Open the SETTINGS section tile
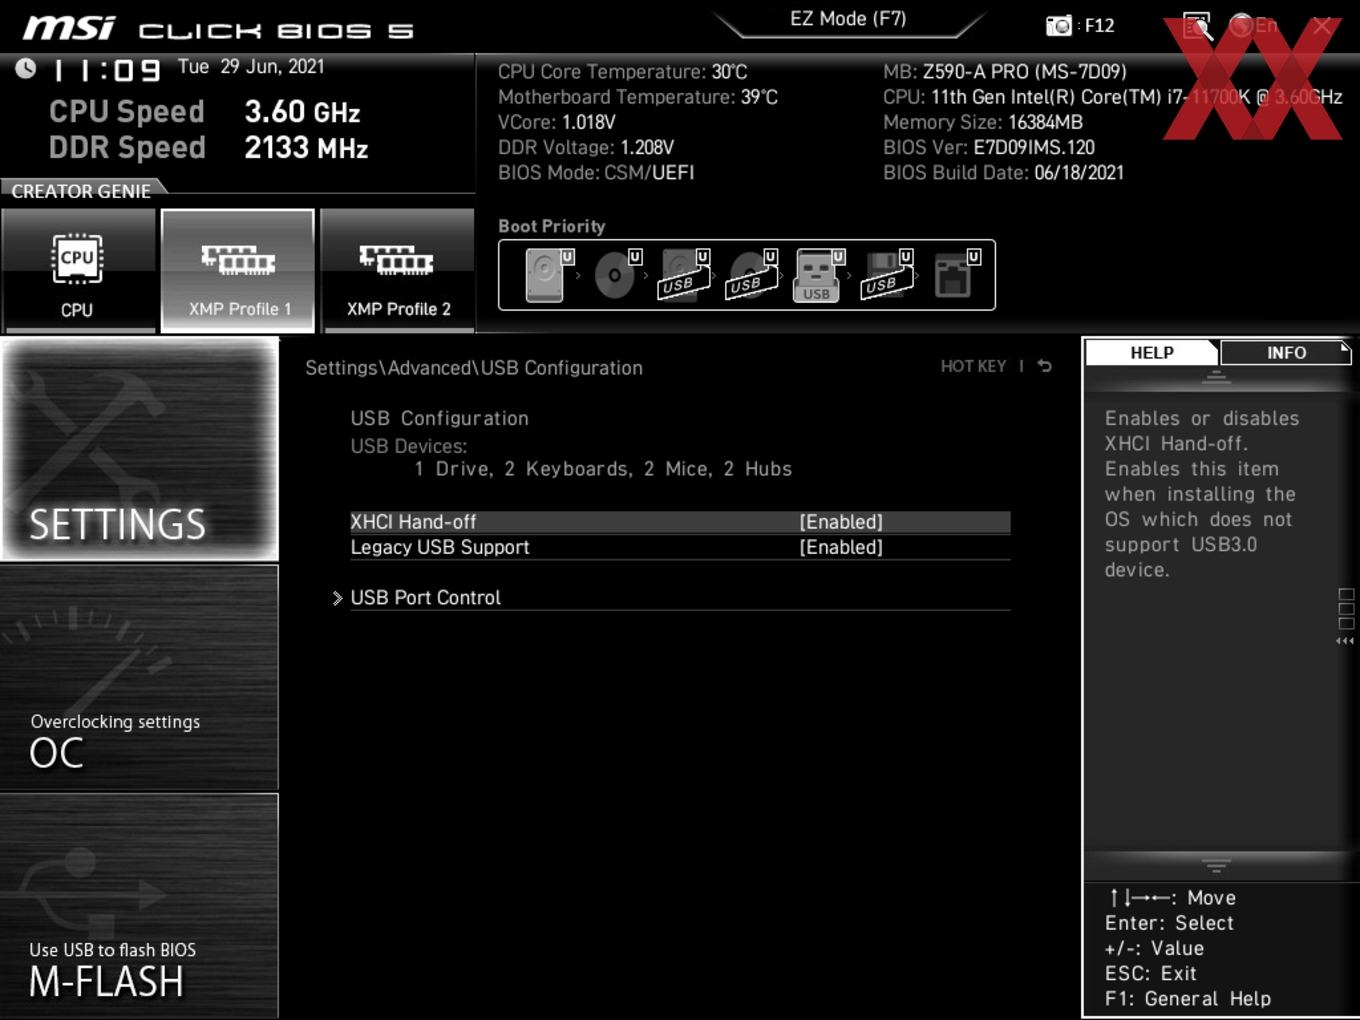The image size is (1360, 1020). (x=139, y=449)
